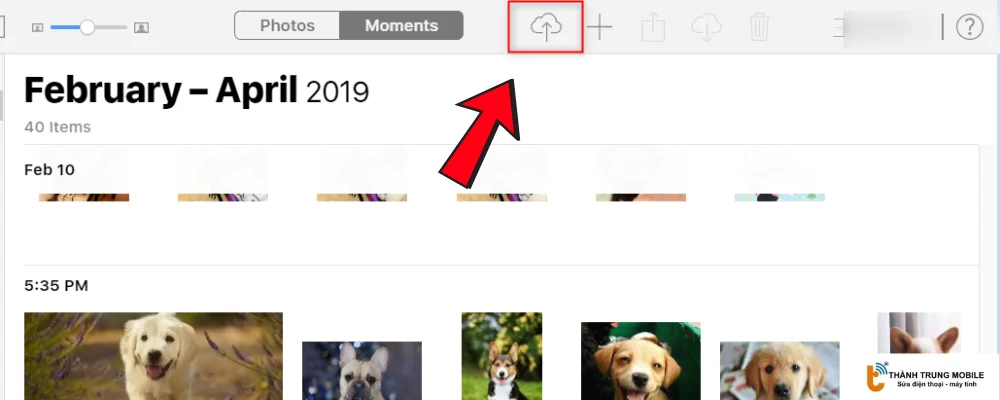
Task: Open the corgi on grass photo
Action: [502, 356]
